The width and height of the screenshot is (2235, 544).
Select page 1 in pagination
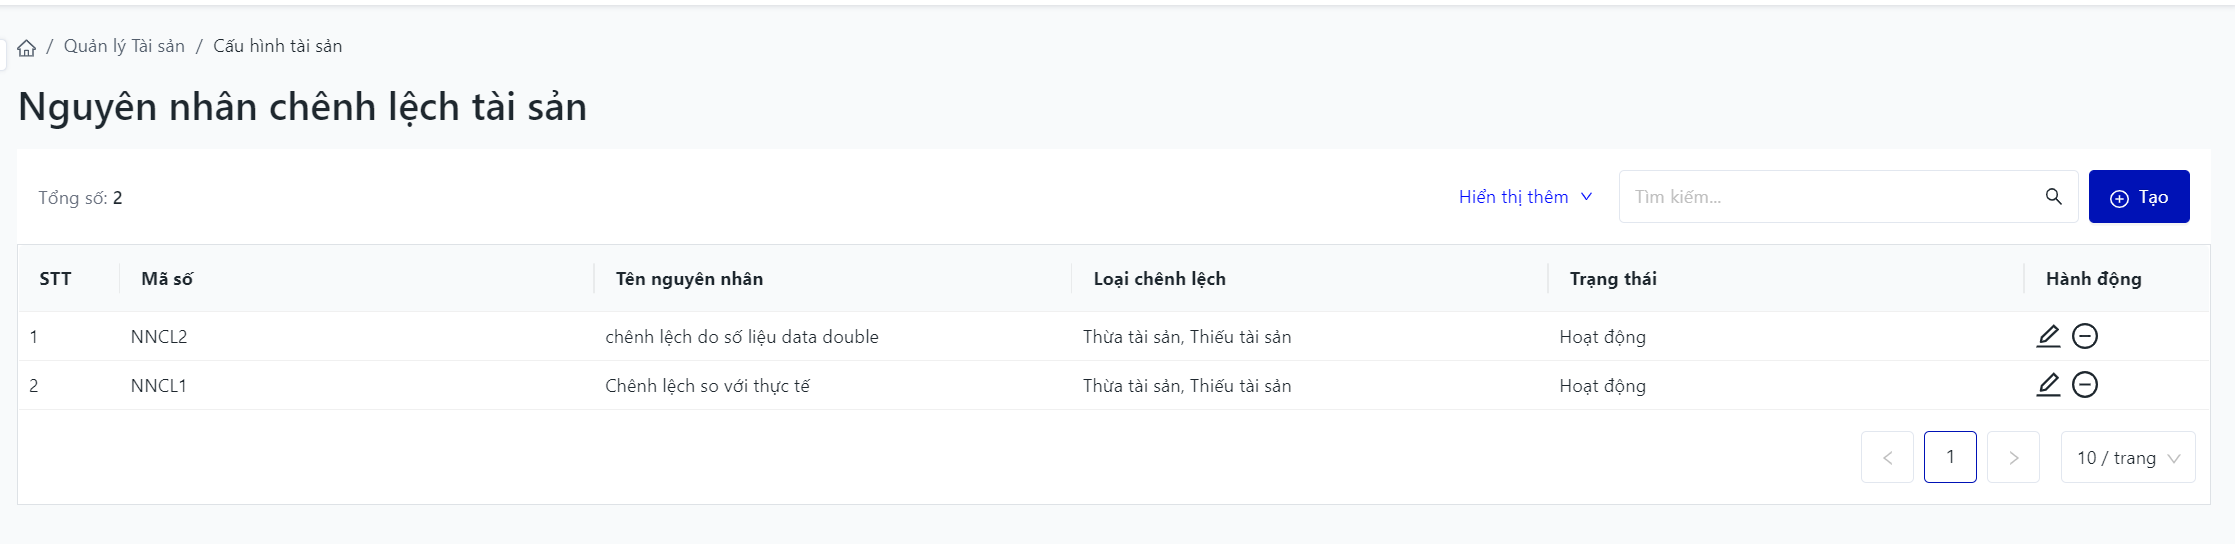pos(1950,457)
